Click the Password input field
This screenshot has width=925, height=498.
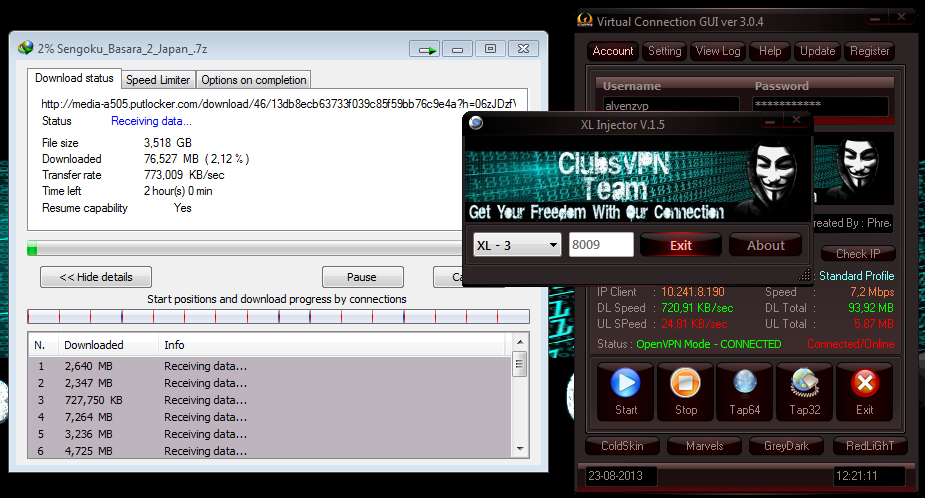(820, 105)
